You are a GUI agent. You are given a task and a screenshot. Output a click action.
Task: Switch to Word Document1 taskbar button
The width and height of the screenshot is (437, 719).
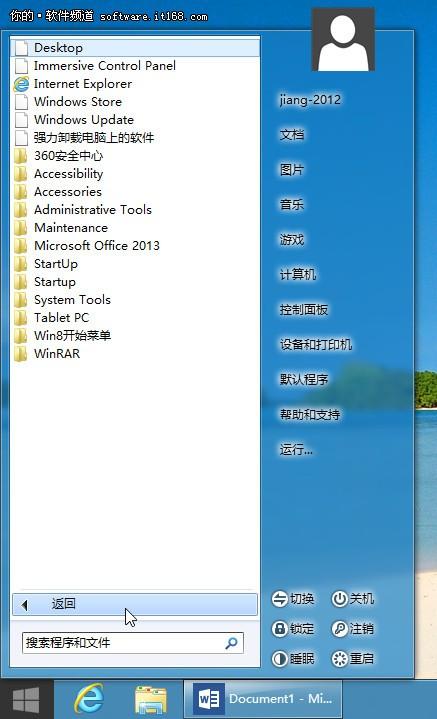[x=263, y=699]
